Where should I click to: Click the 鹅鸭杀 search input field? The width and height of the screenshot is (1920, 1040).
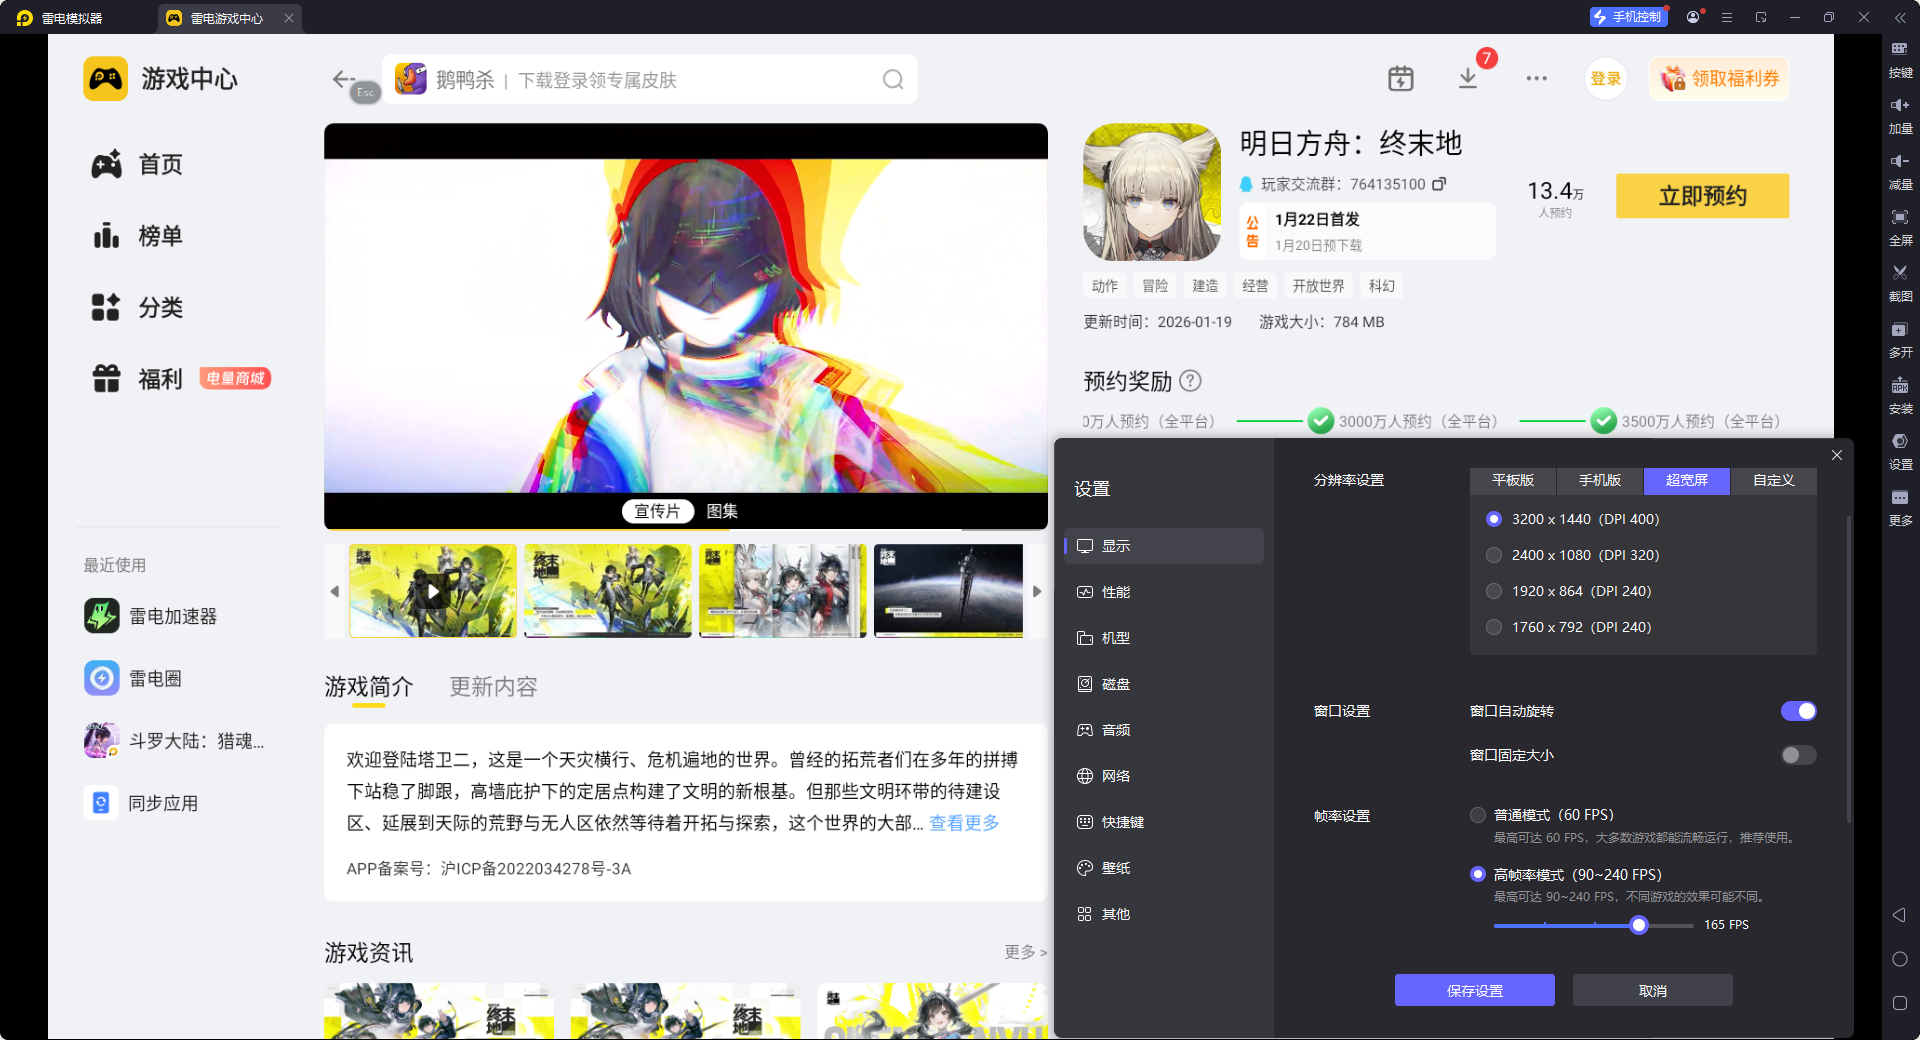(x=650, y=80)
